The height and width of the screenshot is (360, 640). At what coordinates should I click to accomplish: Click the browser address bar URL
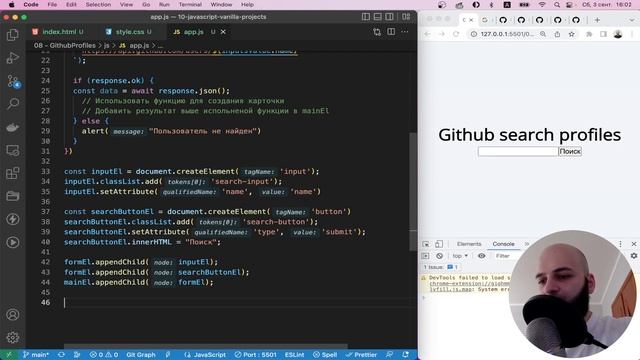click(507, 34)
